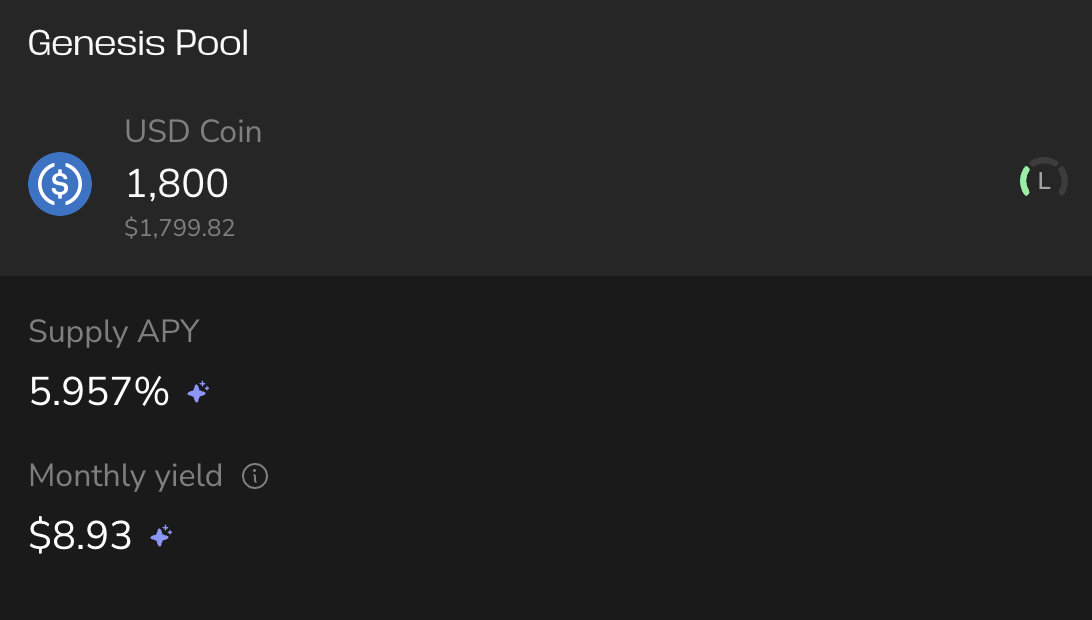Click the green arc of the ring gauge
The height and width of the screenshot is (620, 1092).
[1025, 181]
